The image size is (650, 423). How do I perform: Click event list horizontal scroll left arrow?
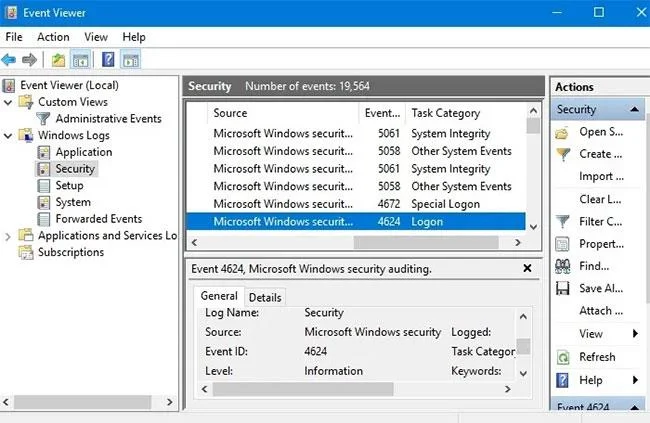coord(194,243)
